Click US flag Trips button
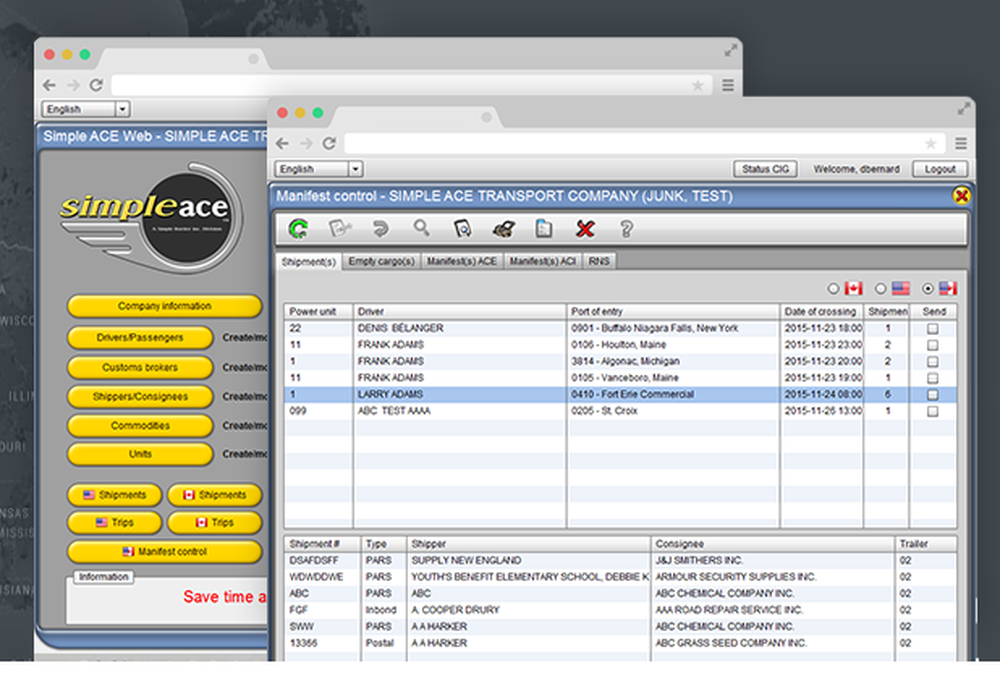Image resolution: width=1000 pixels, height=679 pixels. point(115,522)
